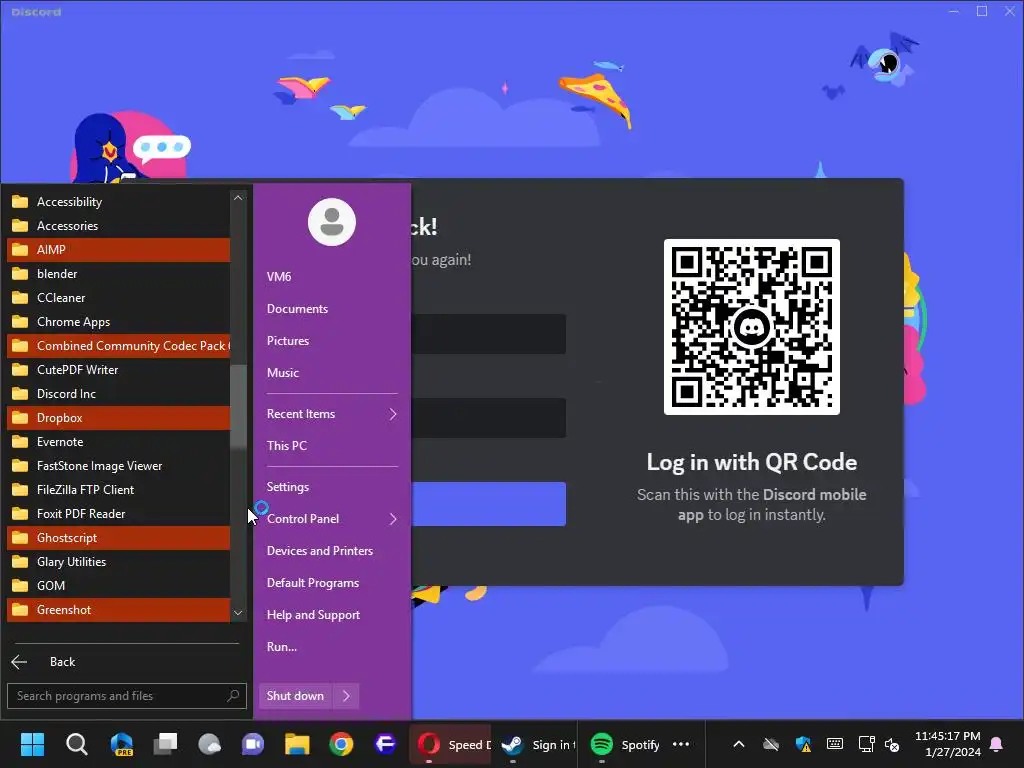
Task: Launch Edge Preview from the taskbar
Action: [x=121, y=744]
